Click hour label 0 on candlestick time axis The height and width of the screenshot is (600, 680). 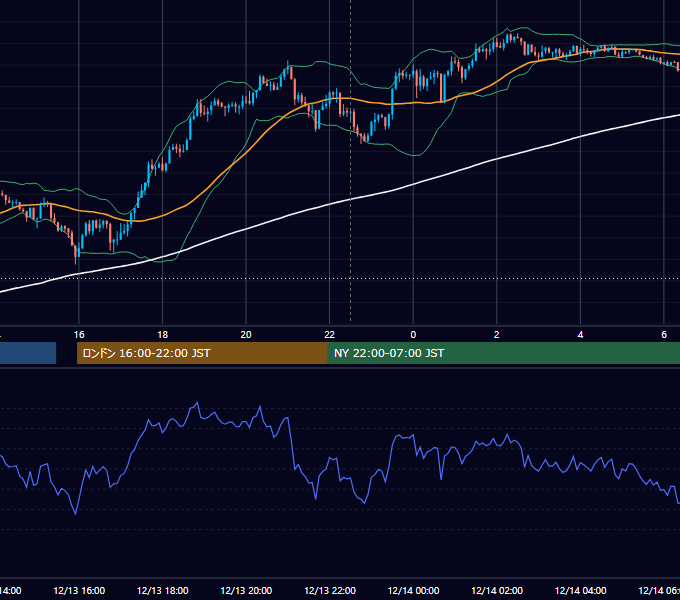pyautogui.click(x=413, y=335)
